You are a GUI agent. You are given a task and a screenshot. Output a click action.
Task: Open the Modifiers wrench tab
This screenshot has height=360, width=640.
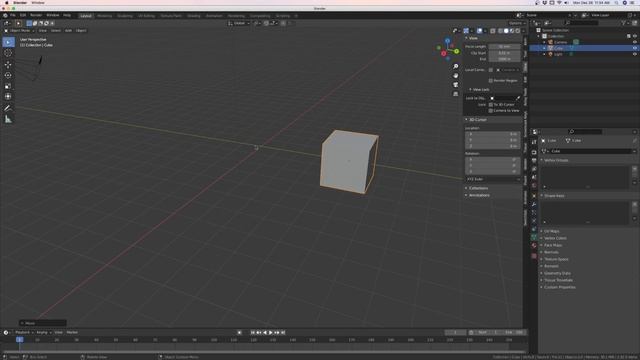534,204
